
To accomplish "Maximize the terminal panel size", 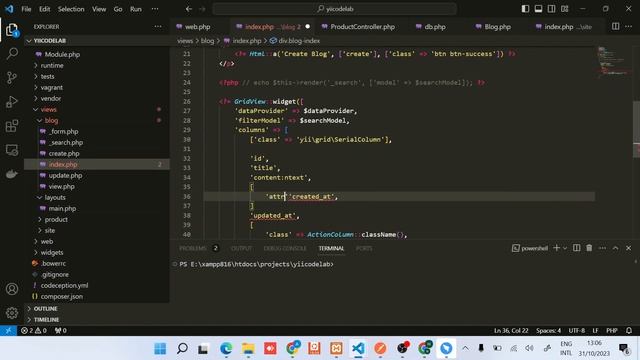I will pyautogui.click(x=616, y=248).
